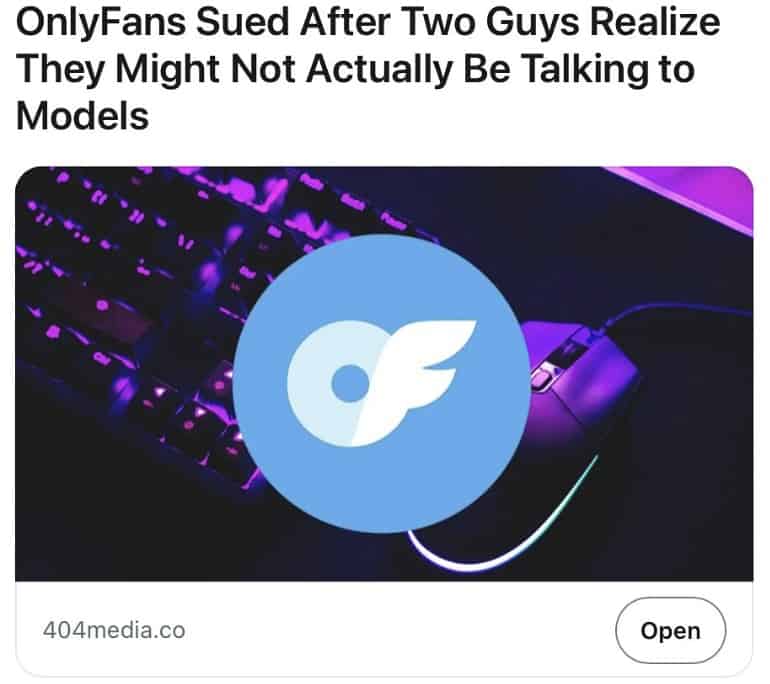
Task: Tap the blue OnlyFans logo circle
Action: (382, 383)
